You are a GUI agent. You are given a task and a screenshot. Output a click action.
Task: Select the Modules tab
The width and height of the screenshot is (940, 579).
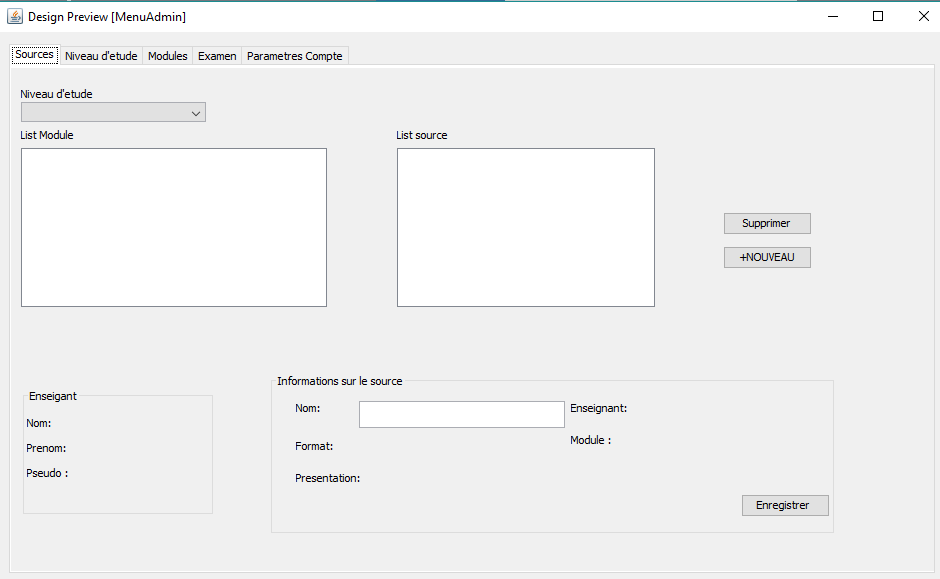[x=167, y=56]
